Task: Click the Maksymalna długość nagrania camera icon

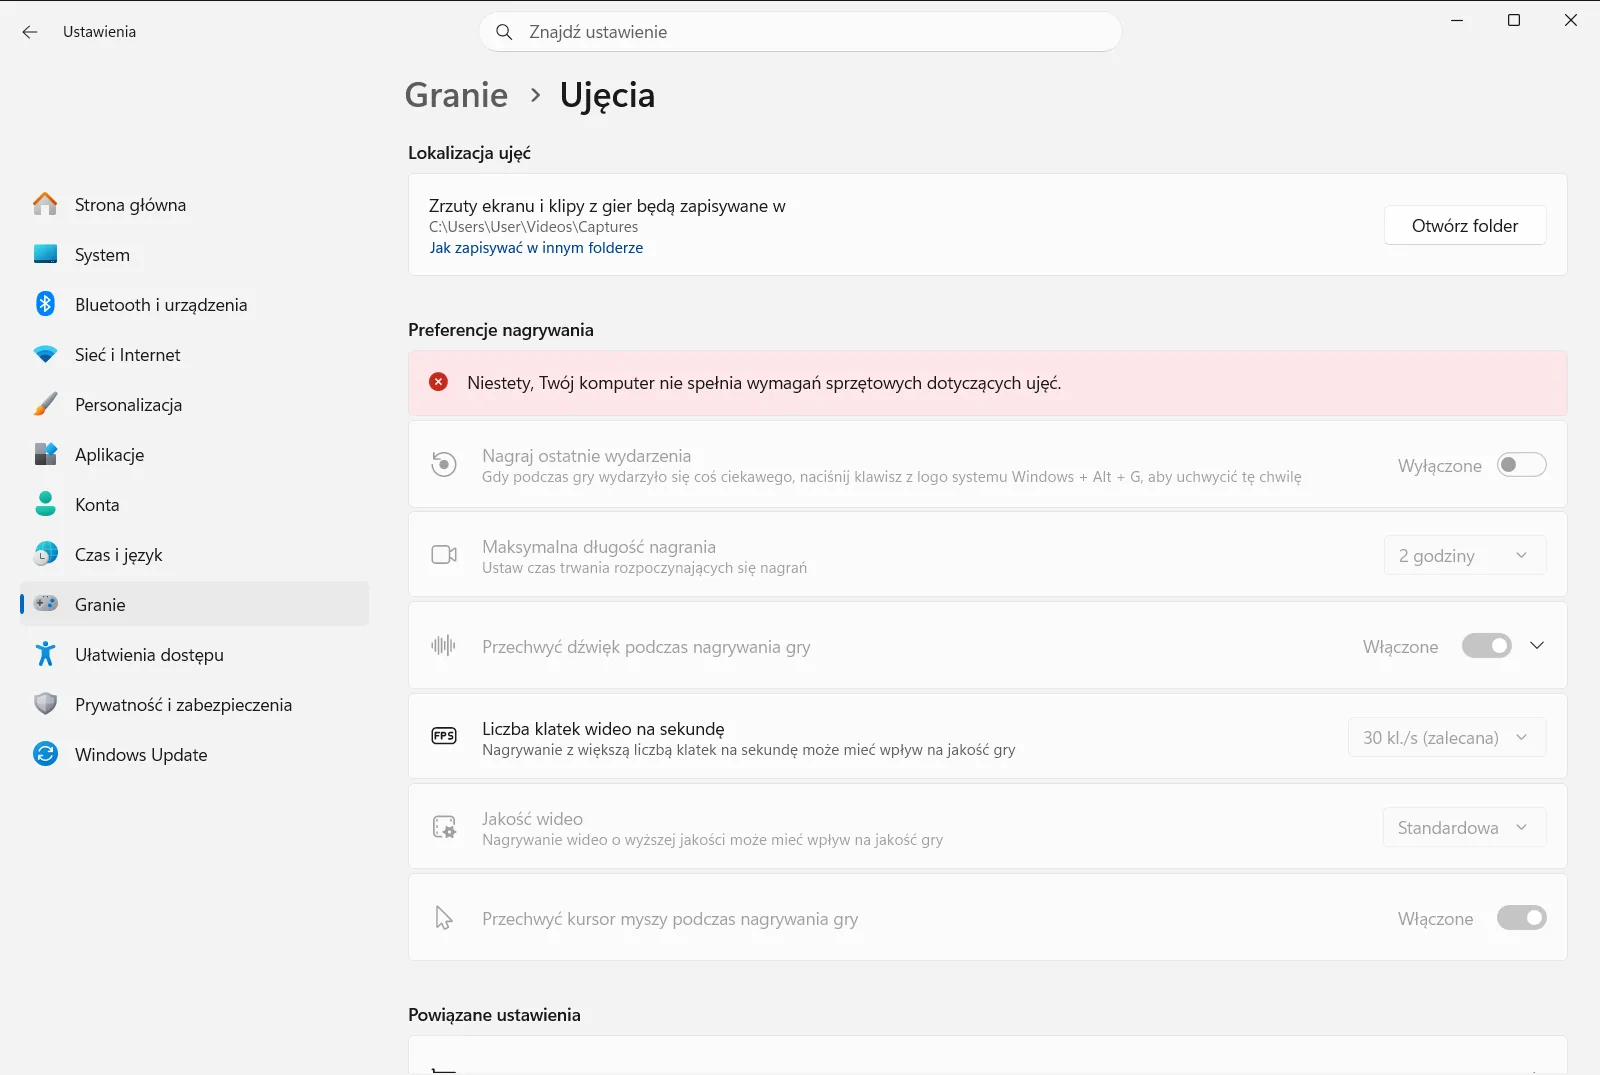Action: point(444,555)
